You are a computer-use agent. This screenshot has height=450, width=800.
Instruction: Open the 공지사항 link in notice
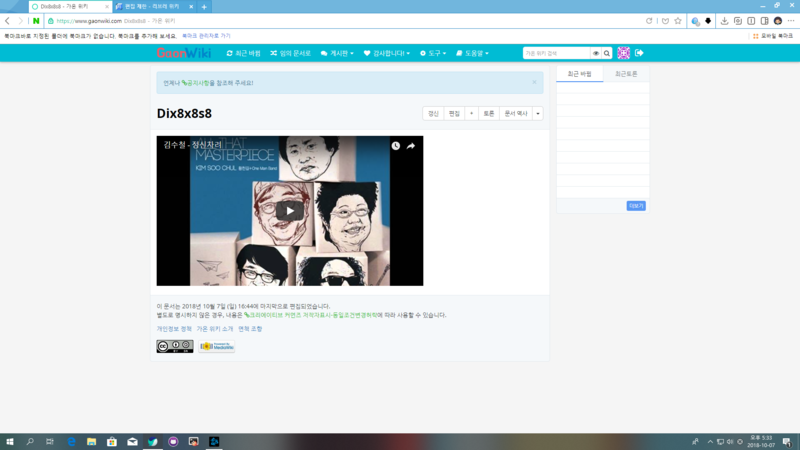(x=203, y=82)
